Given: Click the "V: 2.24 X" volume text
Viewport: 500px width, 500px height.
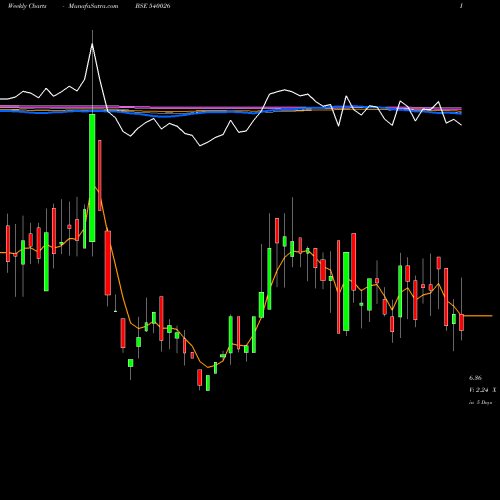Looking at the screenshot, I should pyautogui.click(x=482, y=390).
